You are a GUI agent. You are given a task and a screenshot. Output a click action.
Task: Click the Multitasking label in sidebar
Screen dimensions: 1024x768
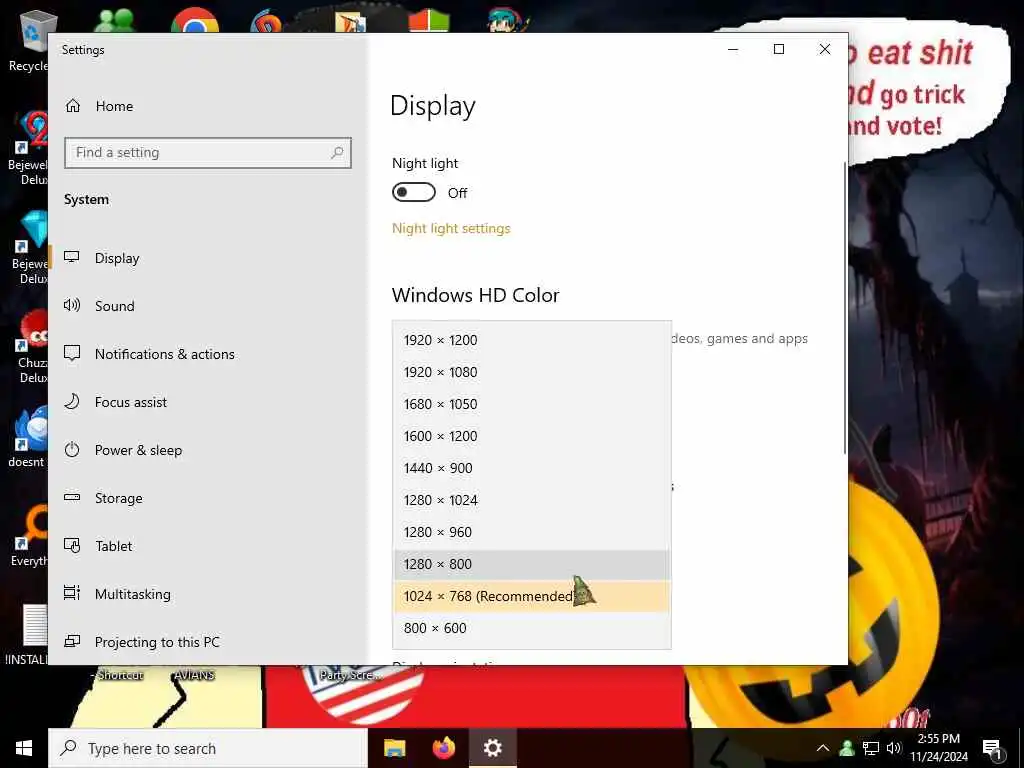click(133, 594)
